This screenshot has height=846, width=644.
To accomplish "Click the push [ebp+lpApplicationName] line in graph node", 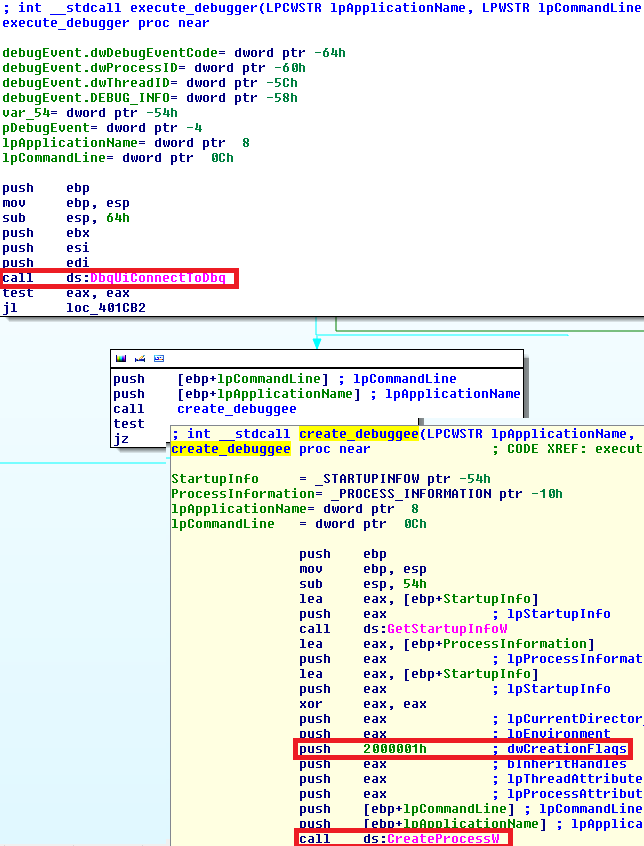I will [x=317, y=394].
